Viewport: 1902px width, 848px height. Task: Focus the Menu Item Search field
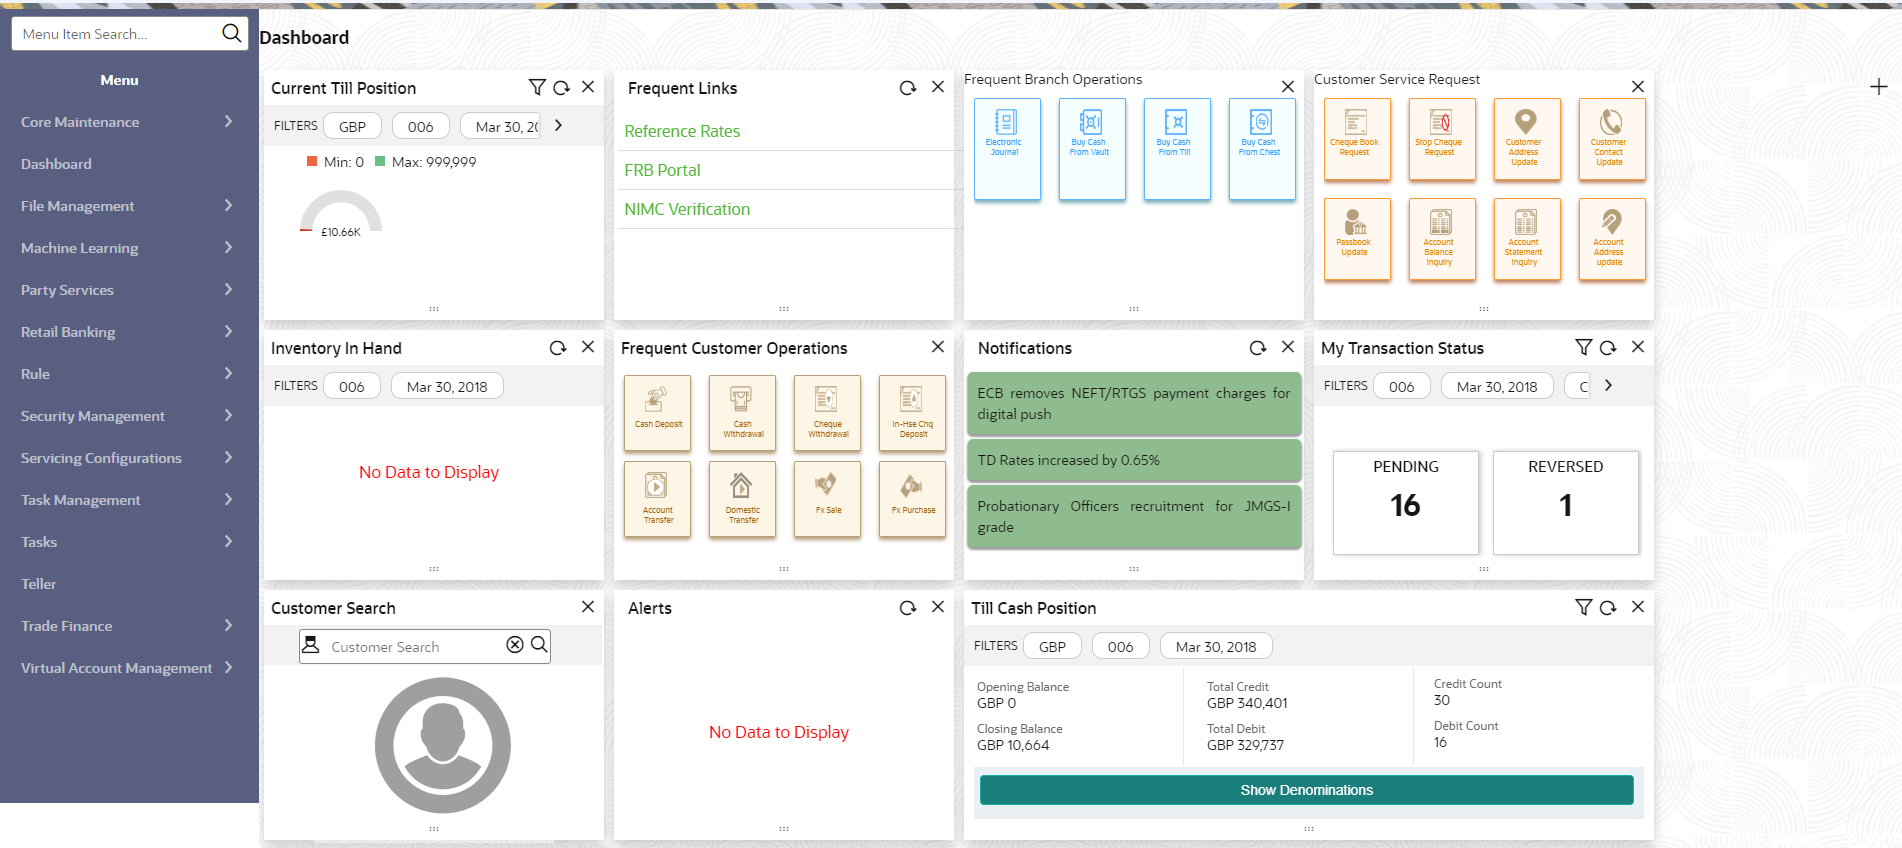tap(116, 34)
